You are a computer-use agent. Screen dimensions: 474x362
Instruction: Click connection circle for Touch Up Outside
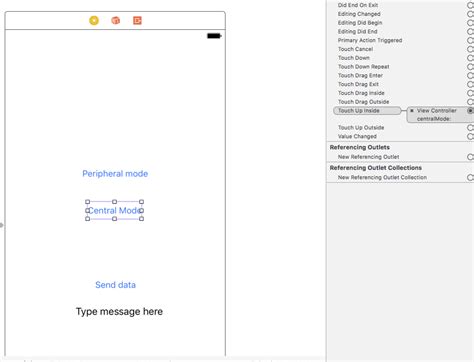click(470, 128)
